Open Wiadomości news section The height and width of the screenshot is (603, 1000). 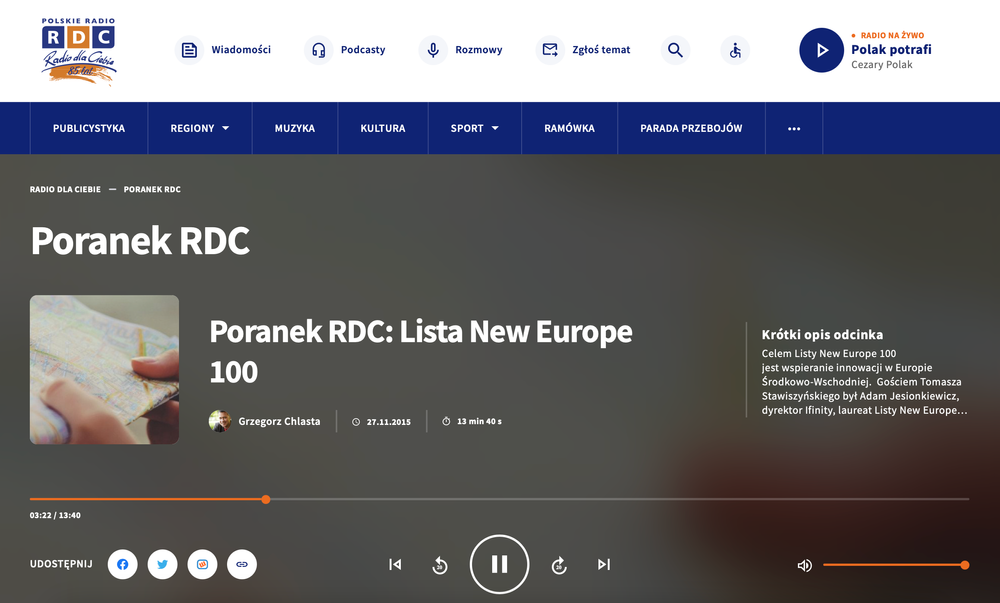[x=223, y=50]
